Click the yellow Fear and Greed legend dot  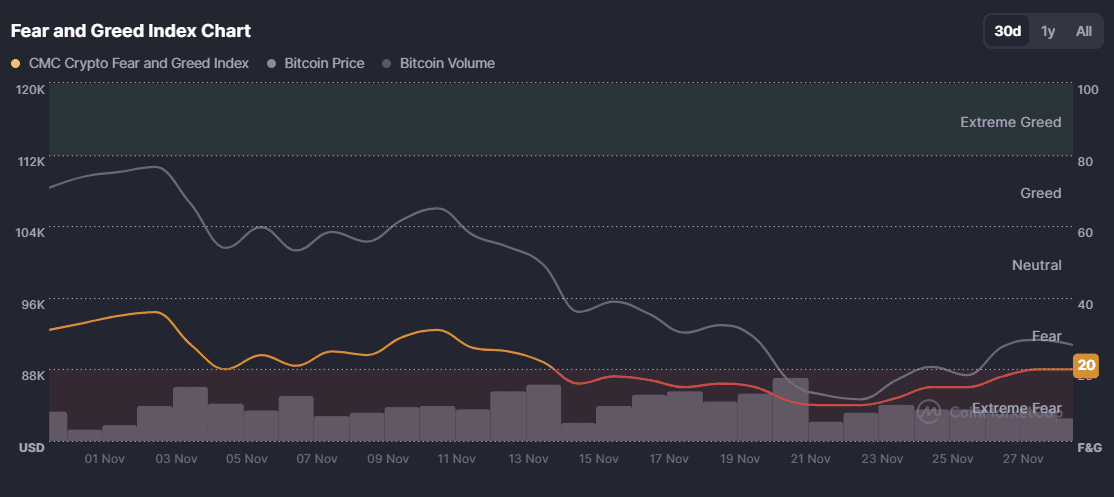(x=15, y=63)
